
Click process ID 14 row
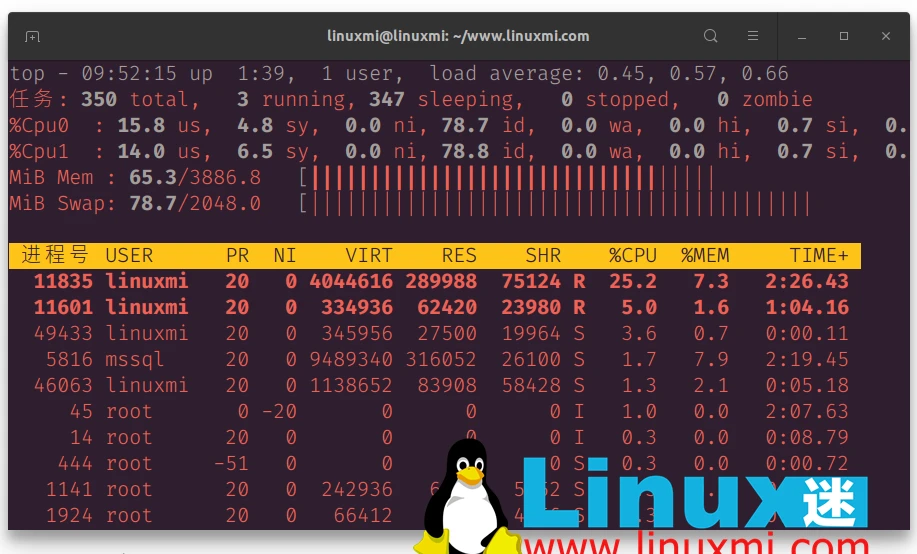435,438
